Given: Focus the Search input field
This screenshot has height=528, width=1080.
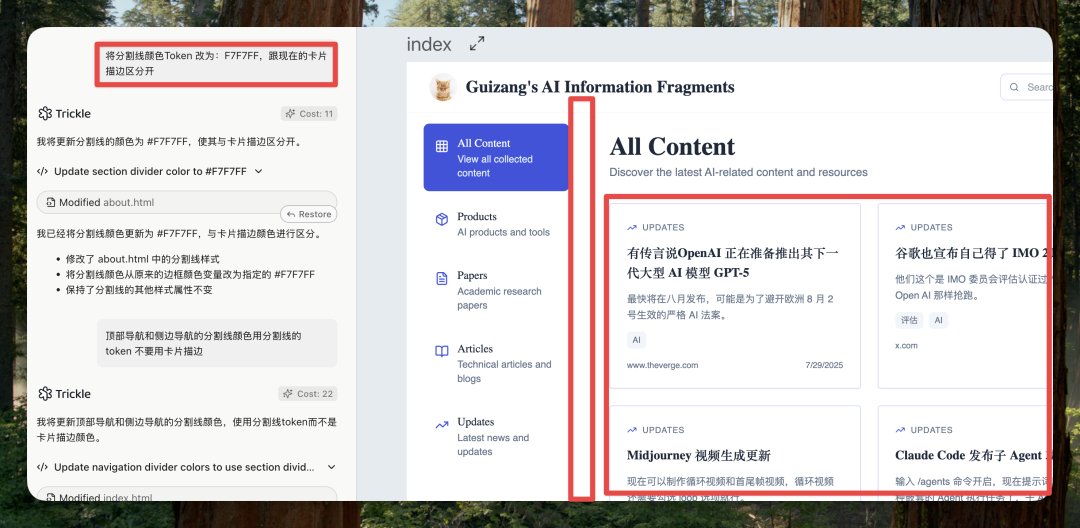Looking at the screenshot, I should pos(1026,87).
